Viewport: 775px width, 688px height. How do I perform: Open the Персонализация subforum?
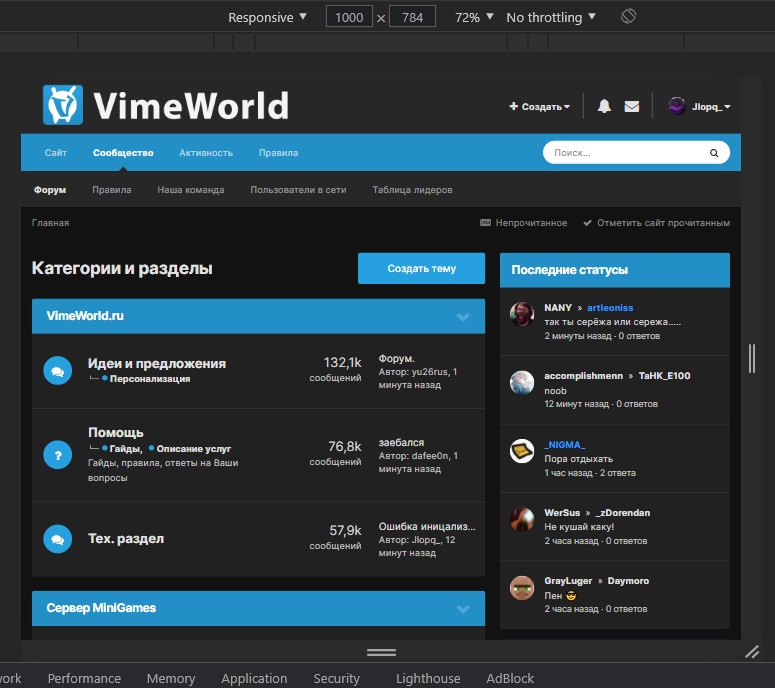pos(150,379)
